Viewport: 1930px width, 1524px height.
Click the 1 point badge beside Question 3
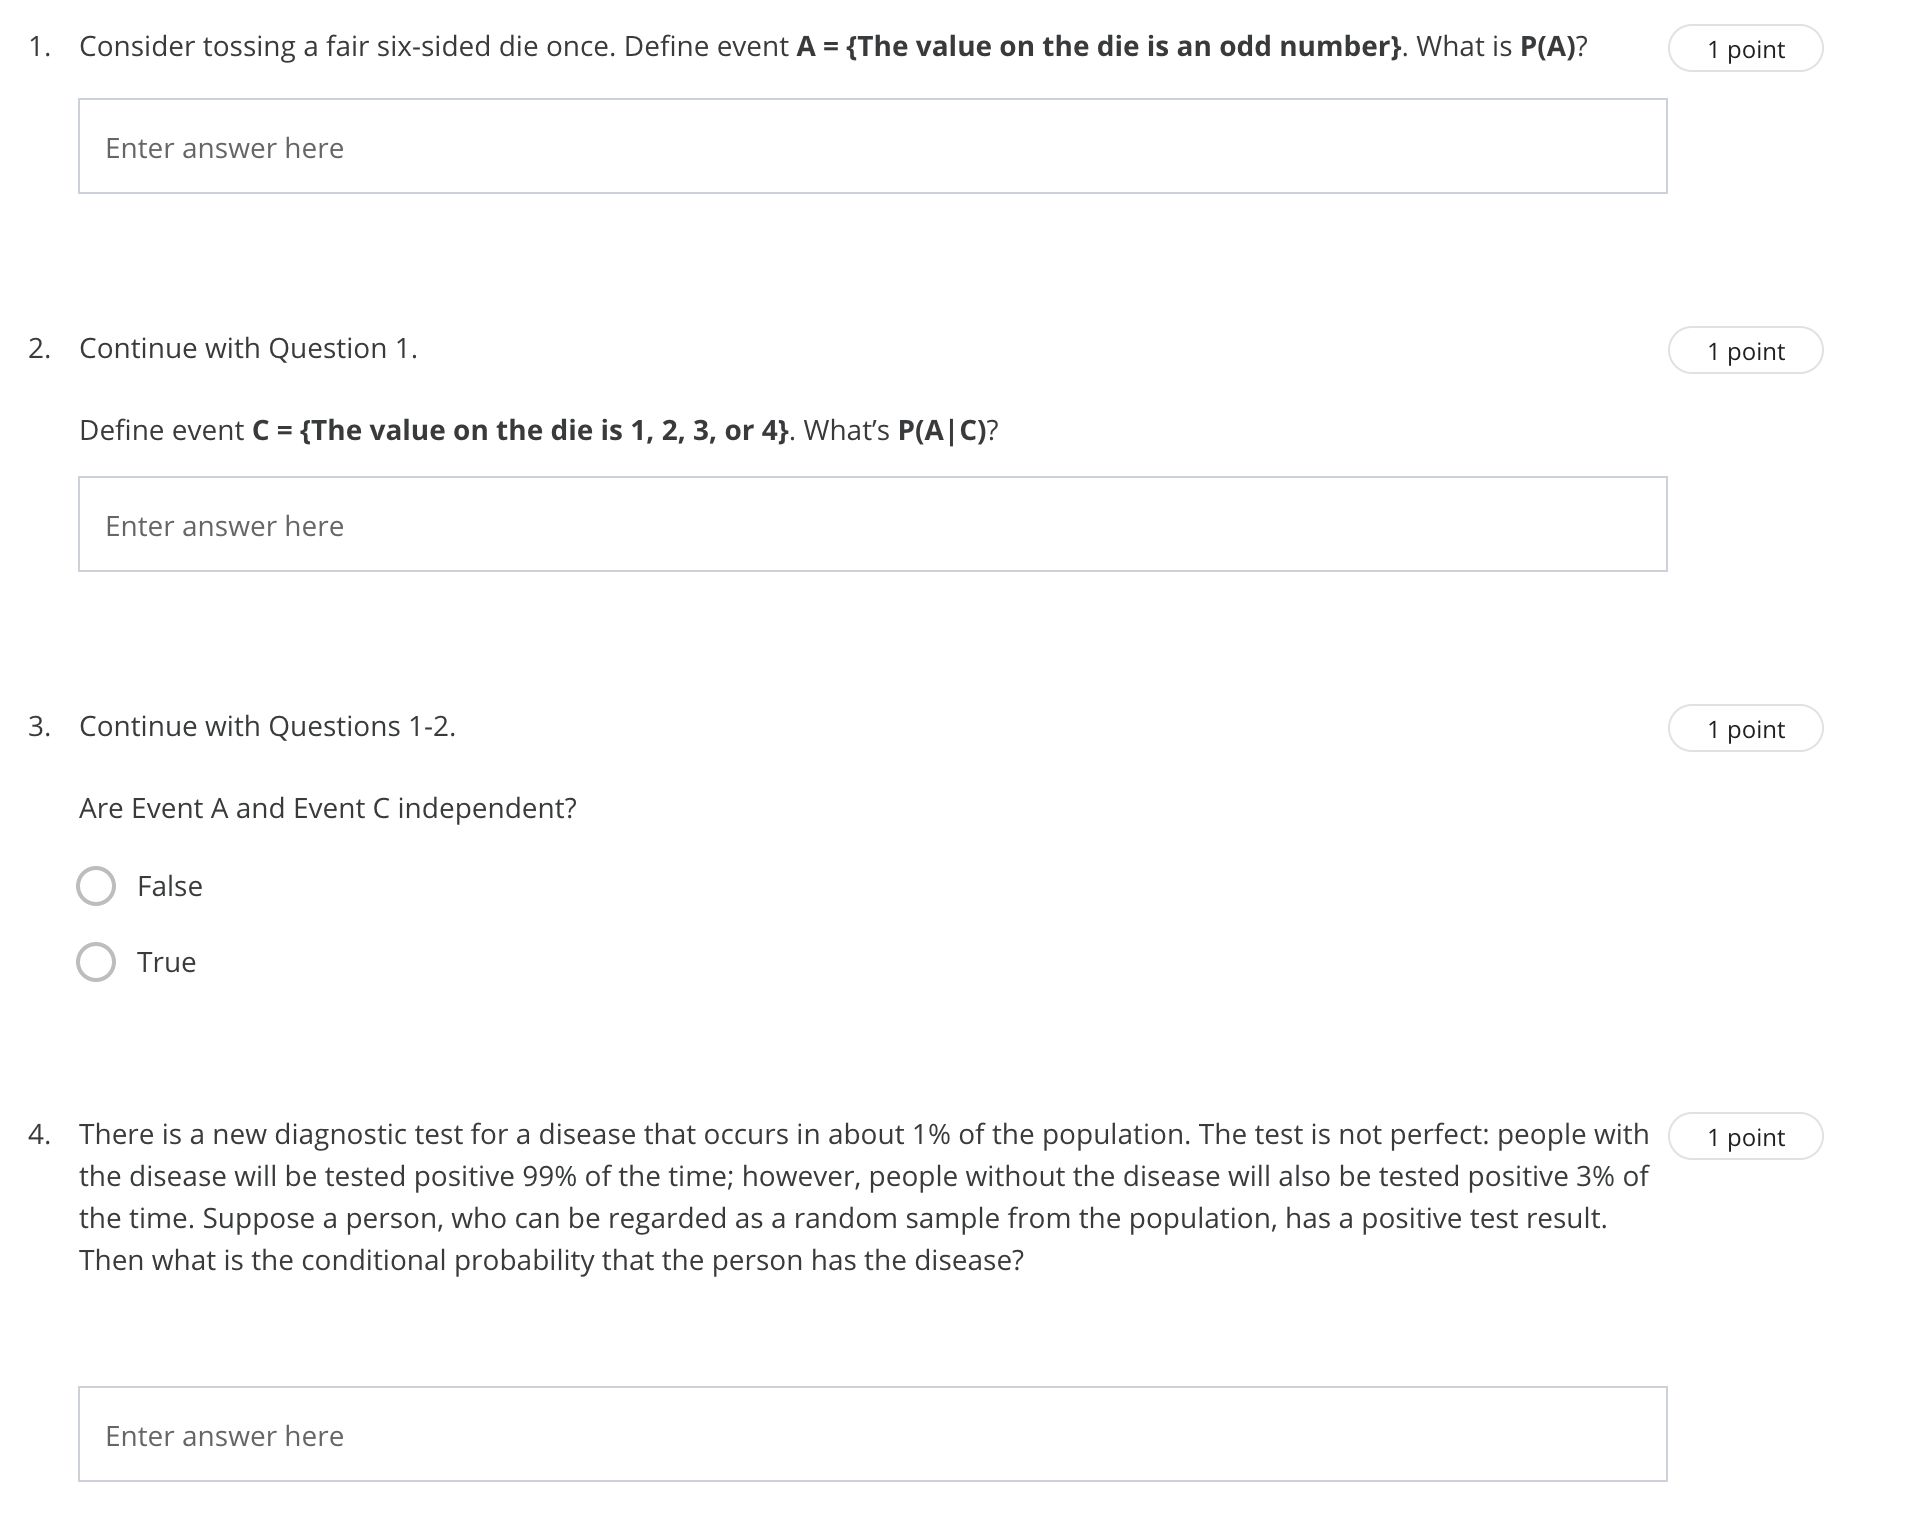[x=1744, y=729]
